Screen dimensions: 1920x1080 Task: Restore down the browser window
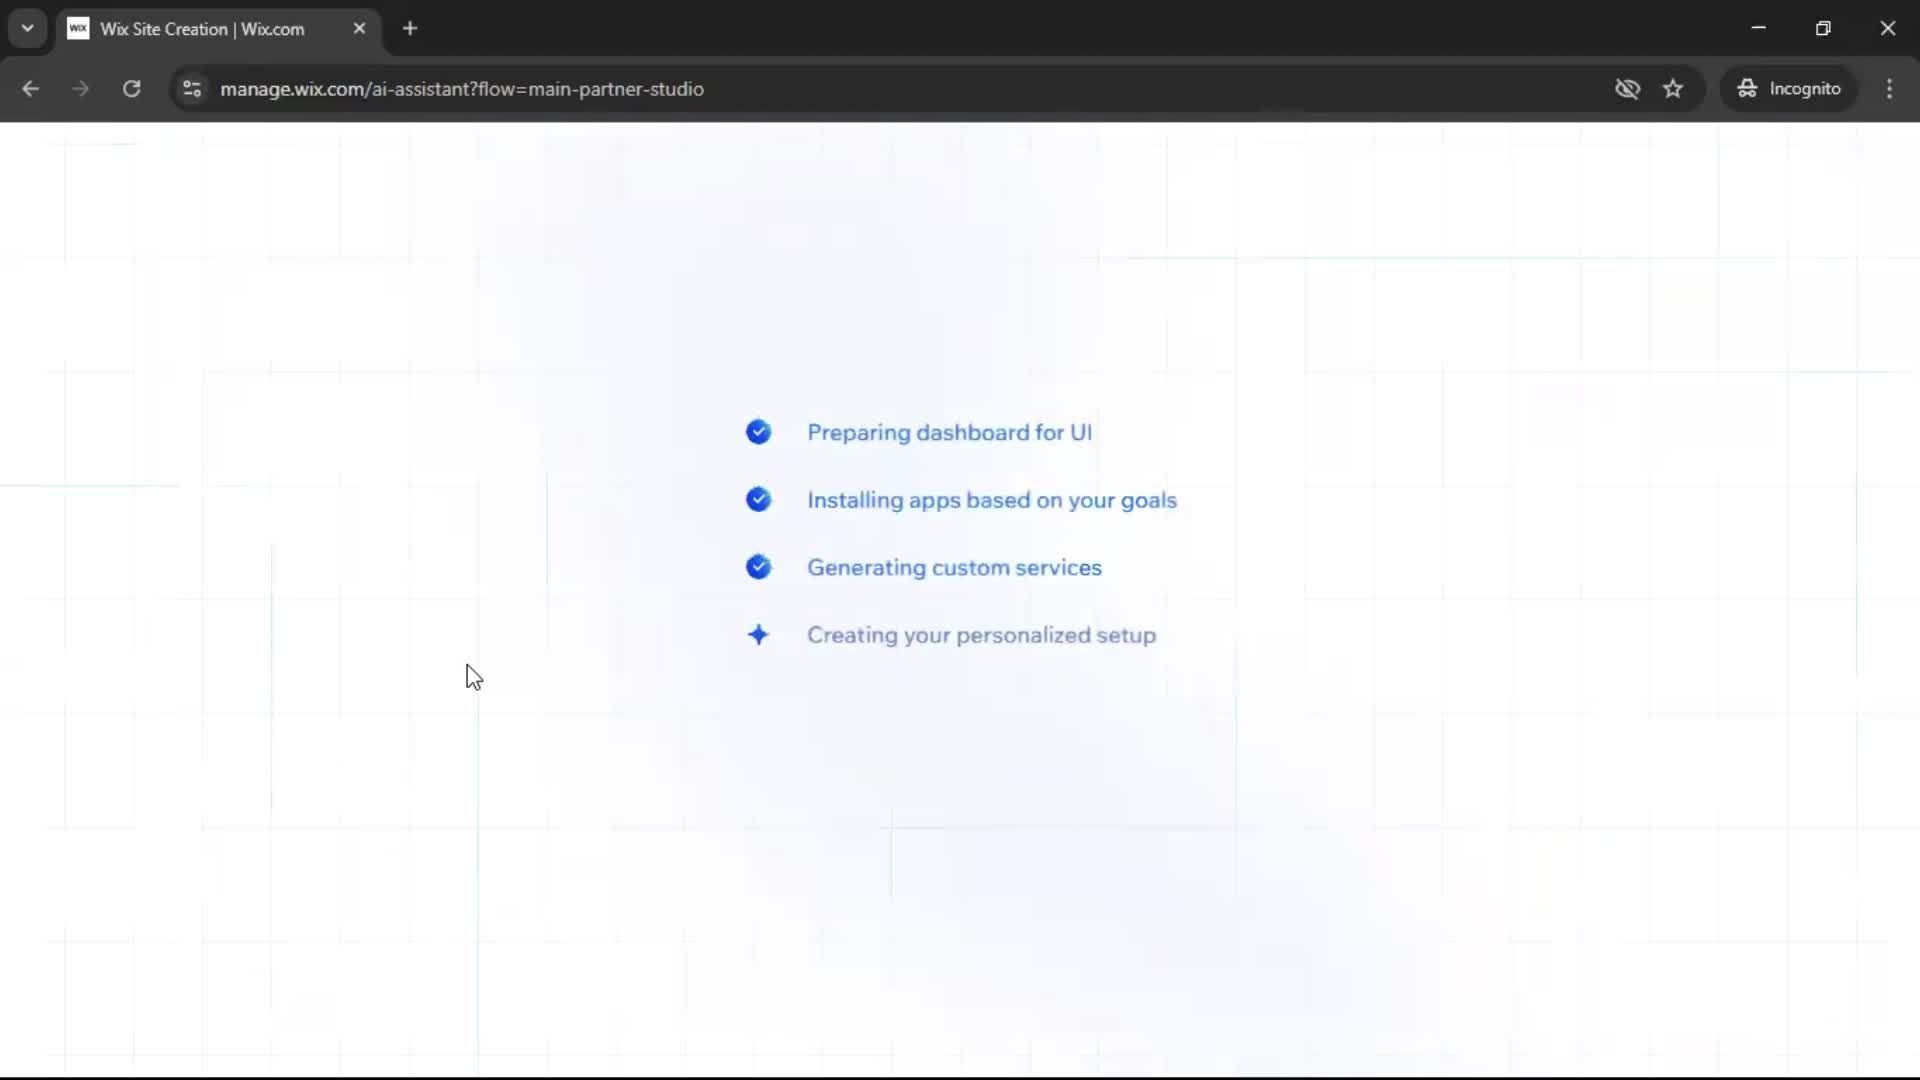click(1823, 28)
